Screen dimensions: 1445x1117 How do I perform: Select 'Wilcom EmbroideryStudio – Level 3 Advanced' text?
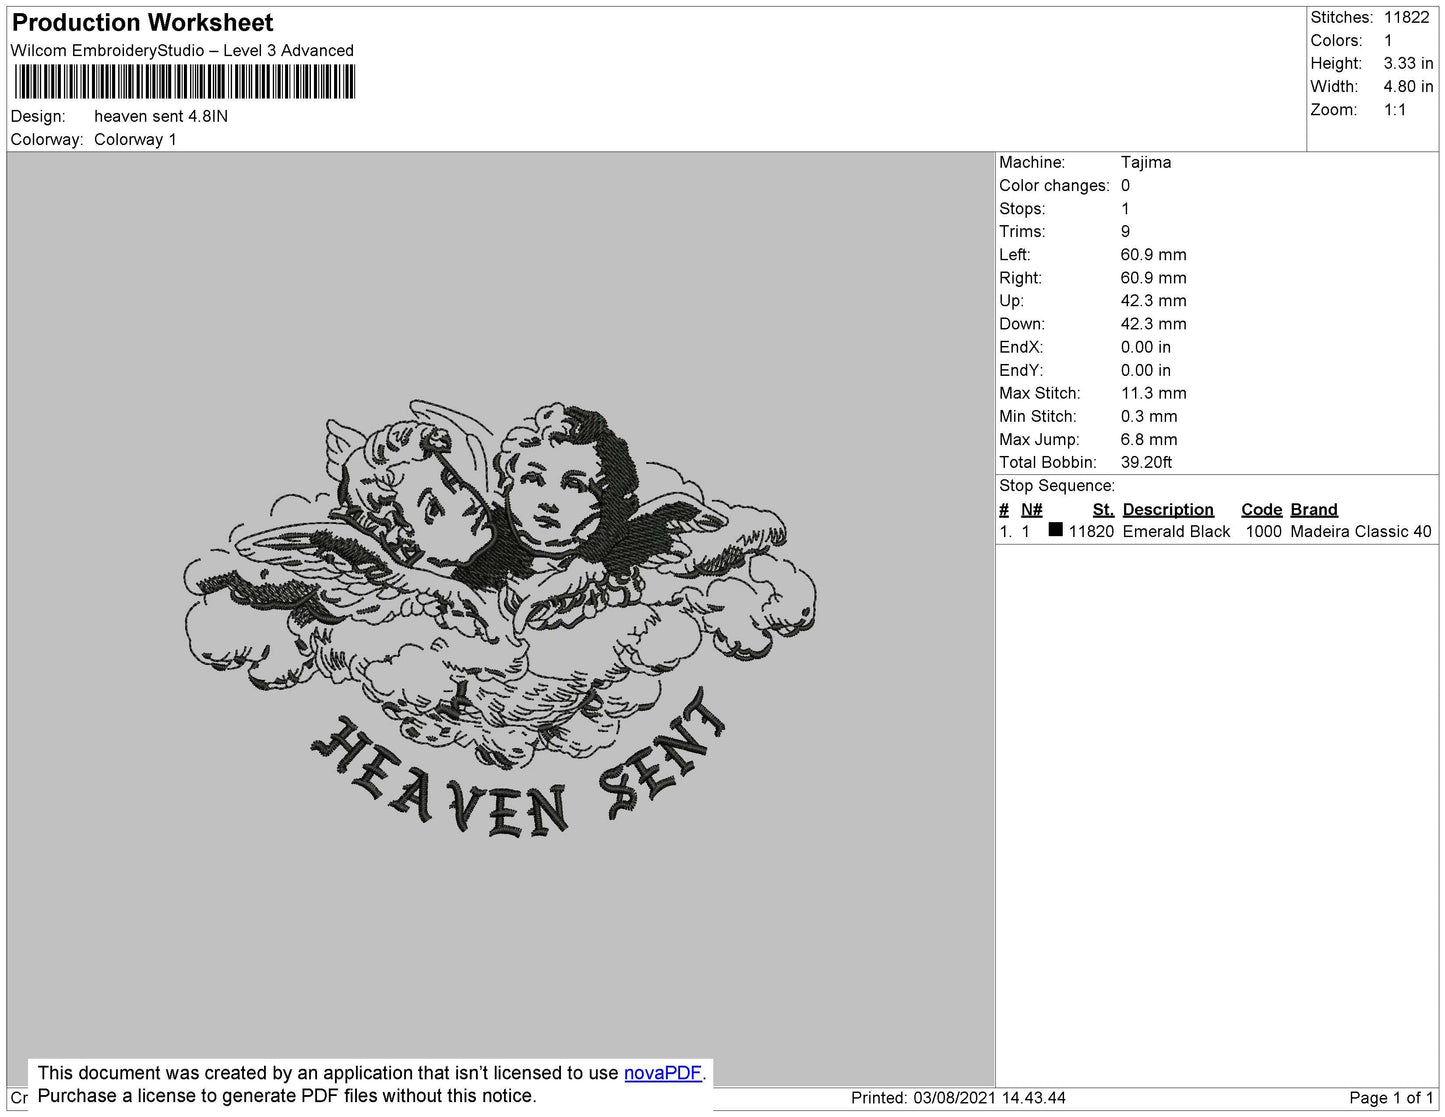[x=182, y=50]
